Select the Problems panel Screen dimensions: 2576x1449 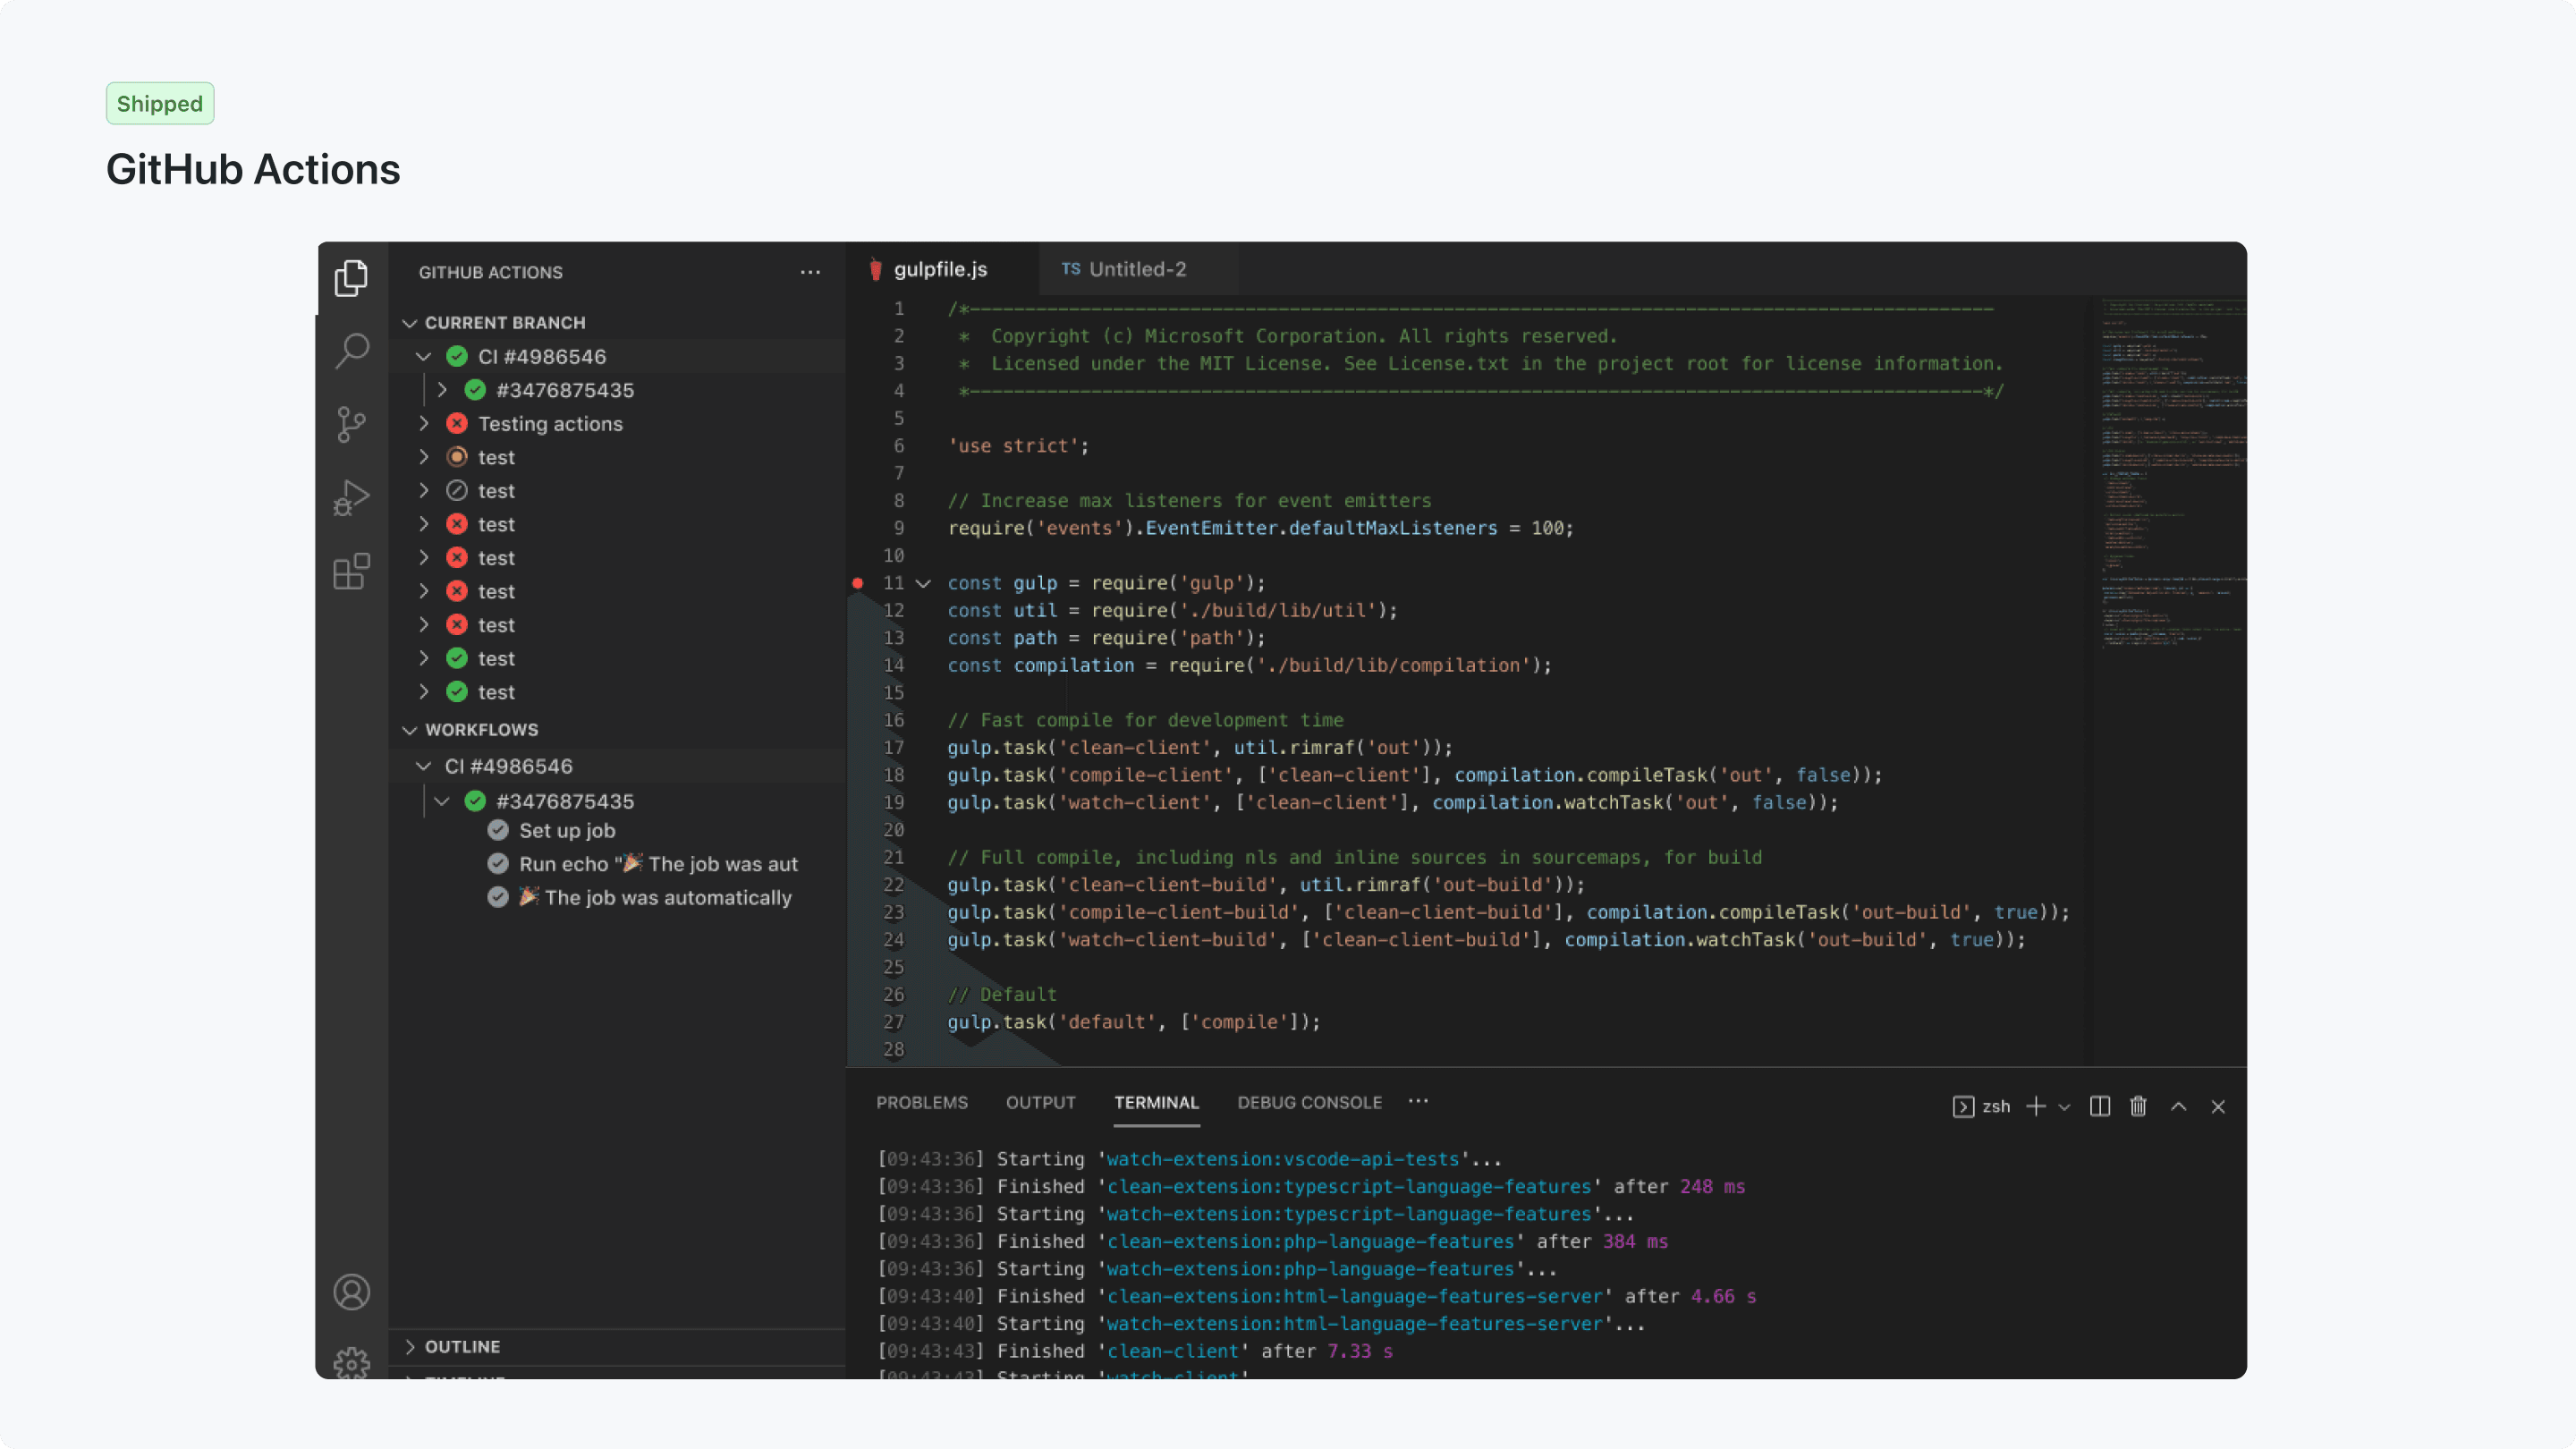pos(922,1103)
